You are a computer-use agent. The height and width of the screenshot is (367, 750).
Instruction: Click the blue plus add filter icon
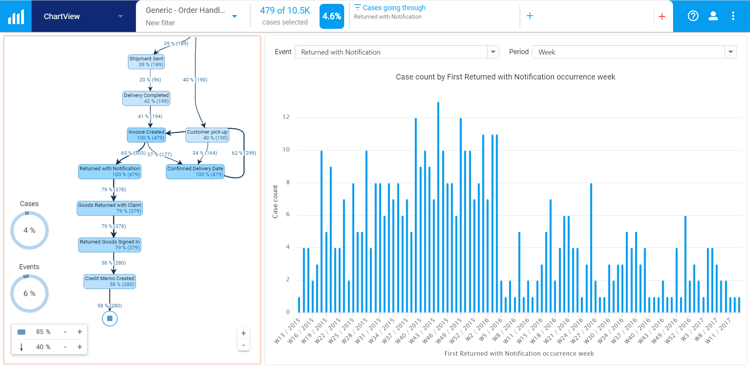(x=529, y=16)
